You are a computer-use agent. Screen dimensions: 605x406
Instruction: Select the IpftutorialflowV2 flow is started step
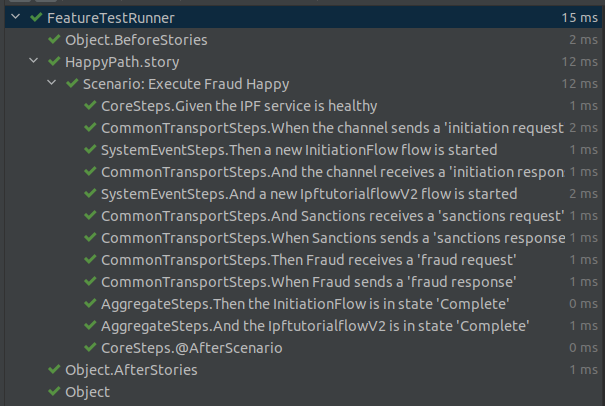[x=309, y=194]
